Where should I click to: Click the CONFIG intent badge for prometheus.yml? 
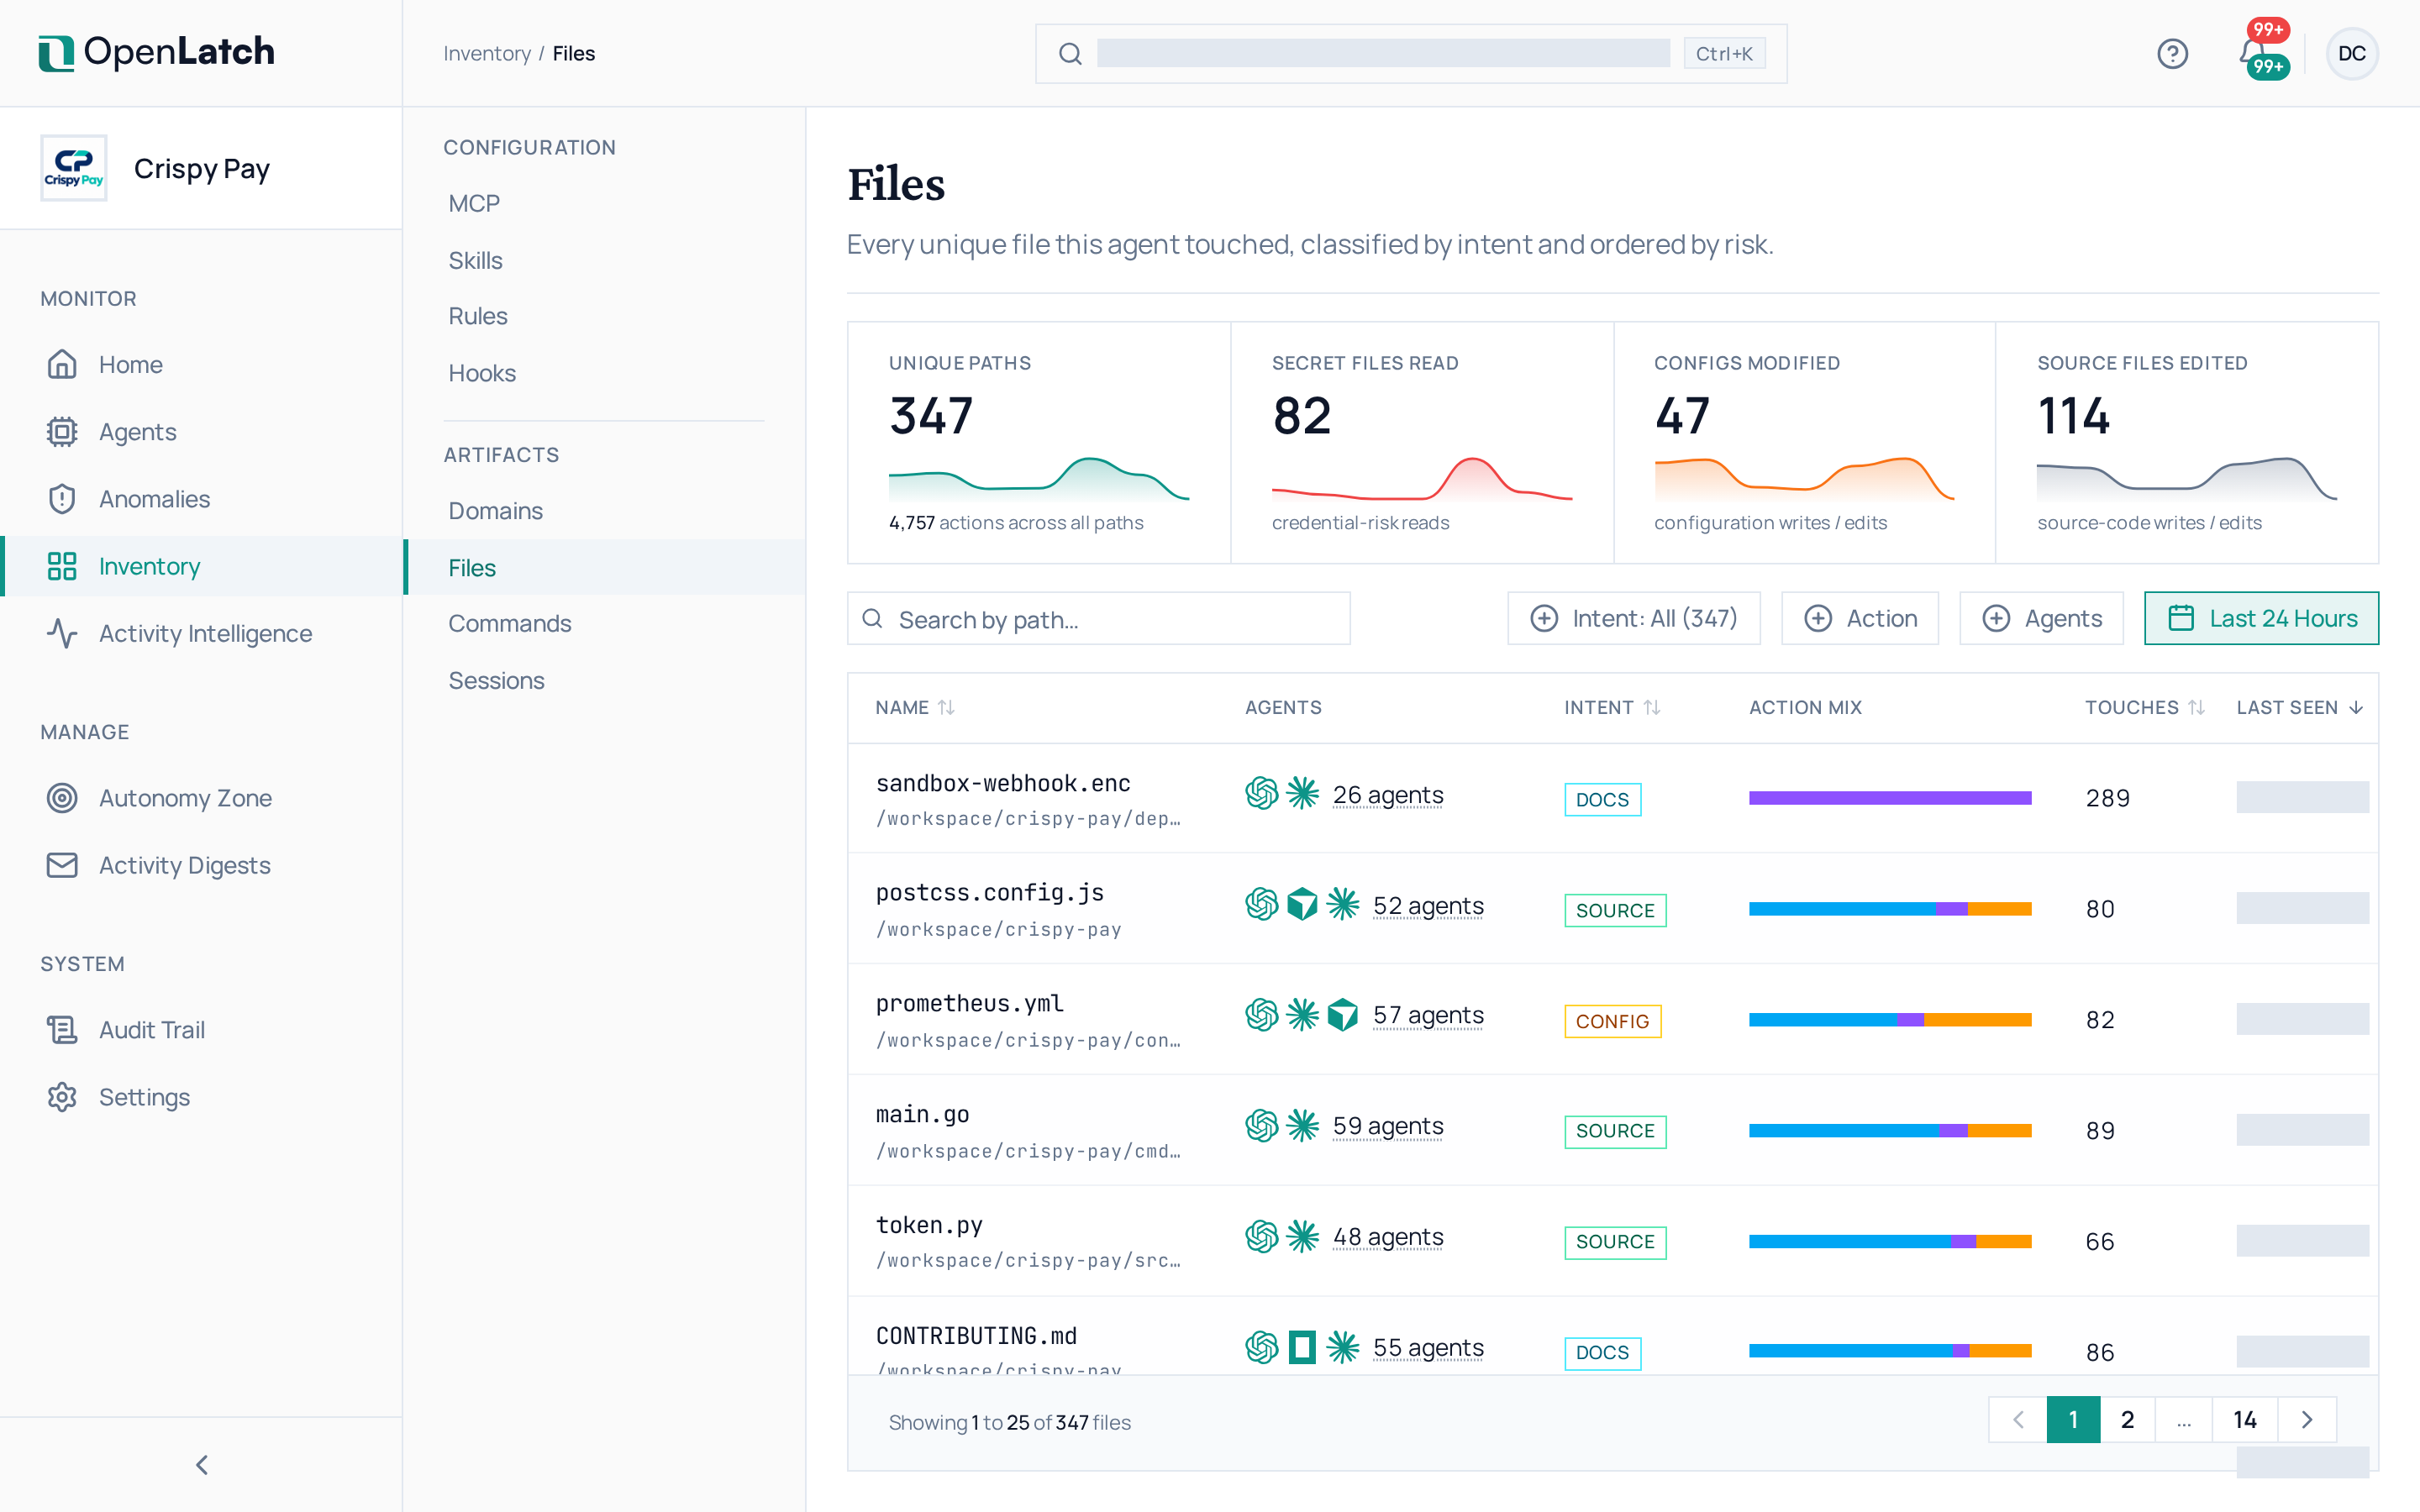point(1612,1021)
